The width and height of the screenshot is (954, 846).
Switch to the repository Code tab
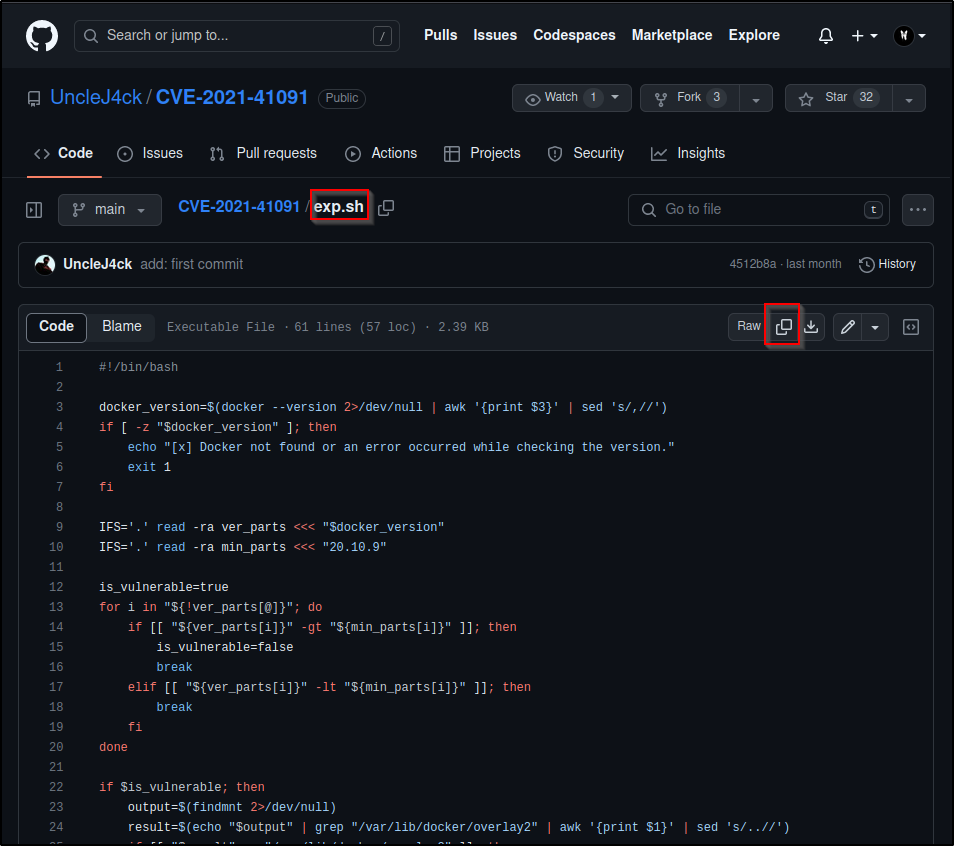tap(64, 153)
